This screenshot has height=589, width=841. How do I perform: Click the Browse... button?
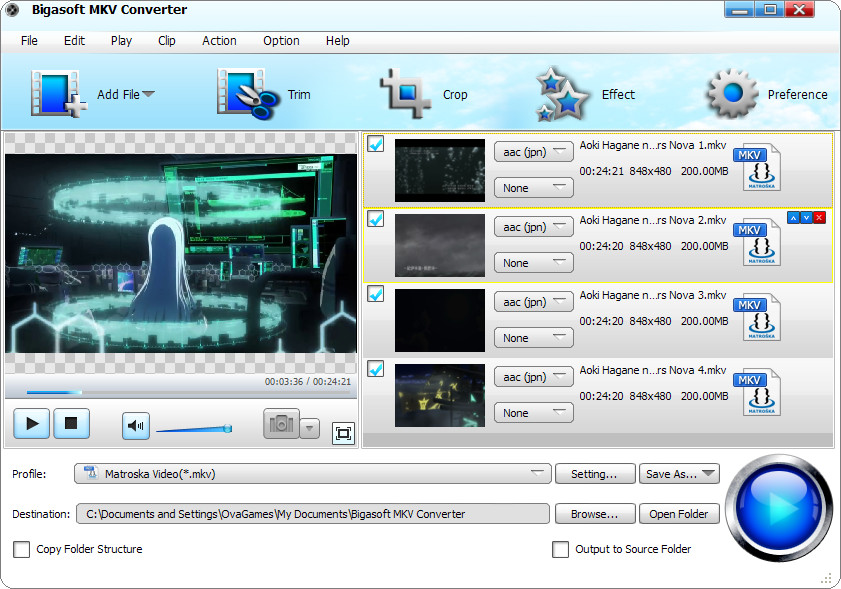[595, 514]
